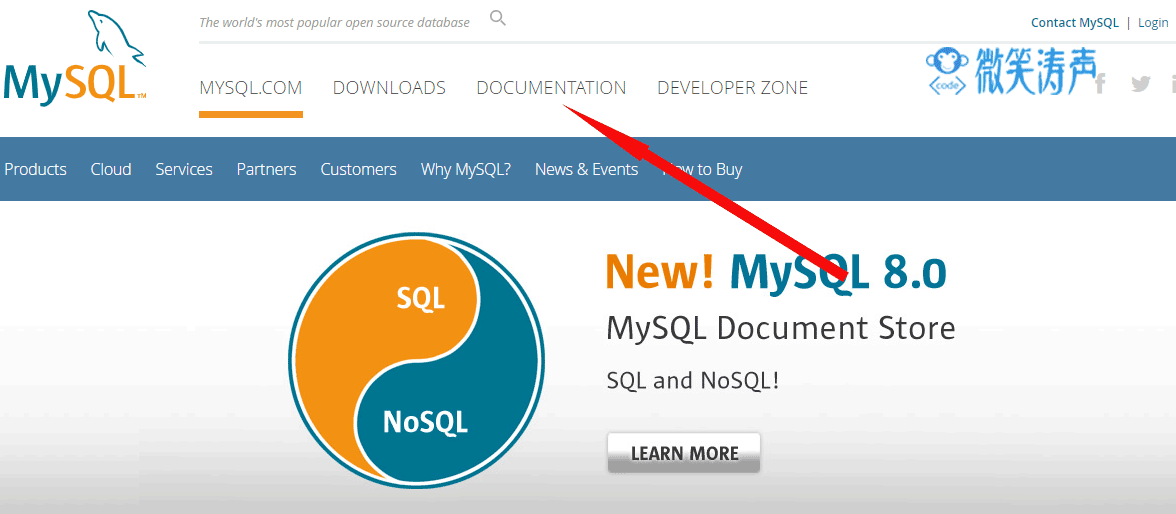Click the open source database tagline
This screenshot has width=1176, height=514.
point(334,23)
